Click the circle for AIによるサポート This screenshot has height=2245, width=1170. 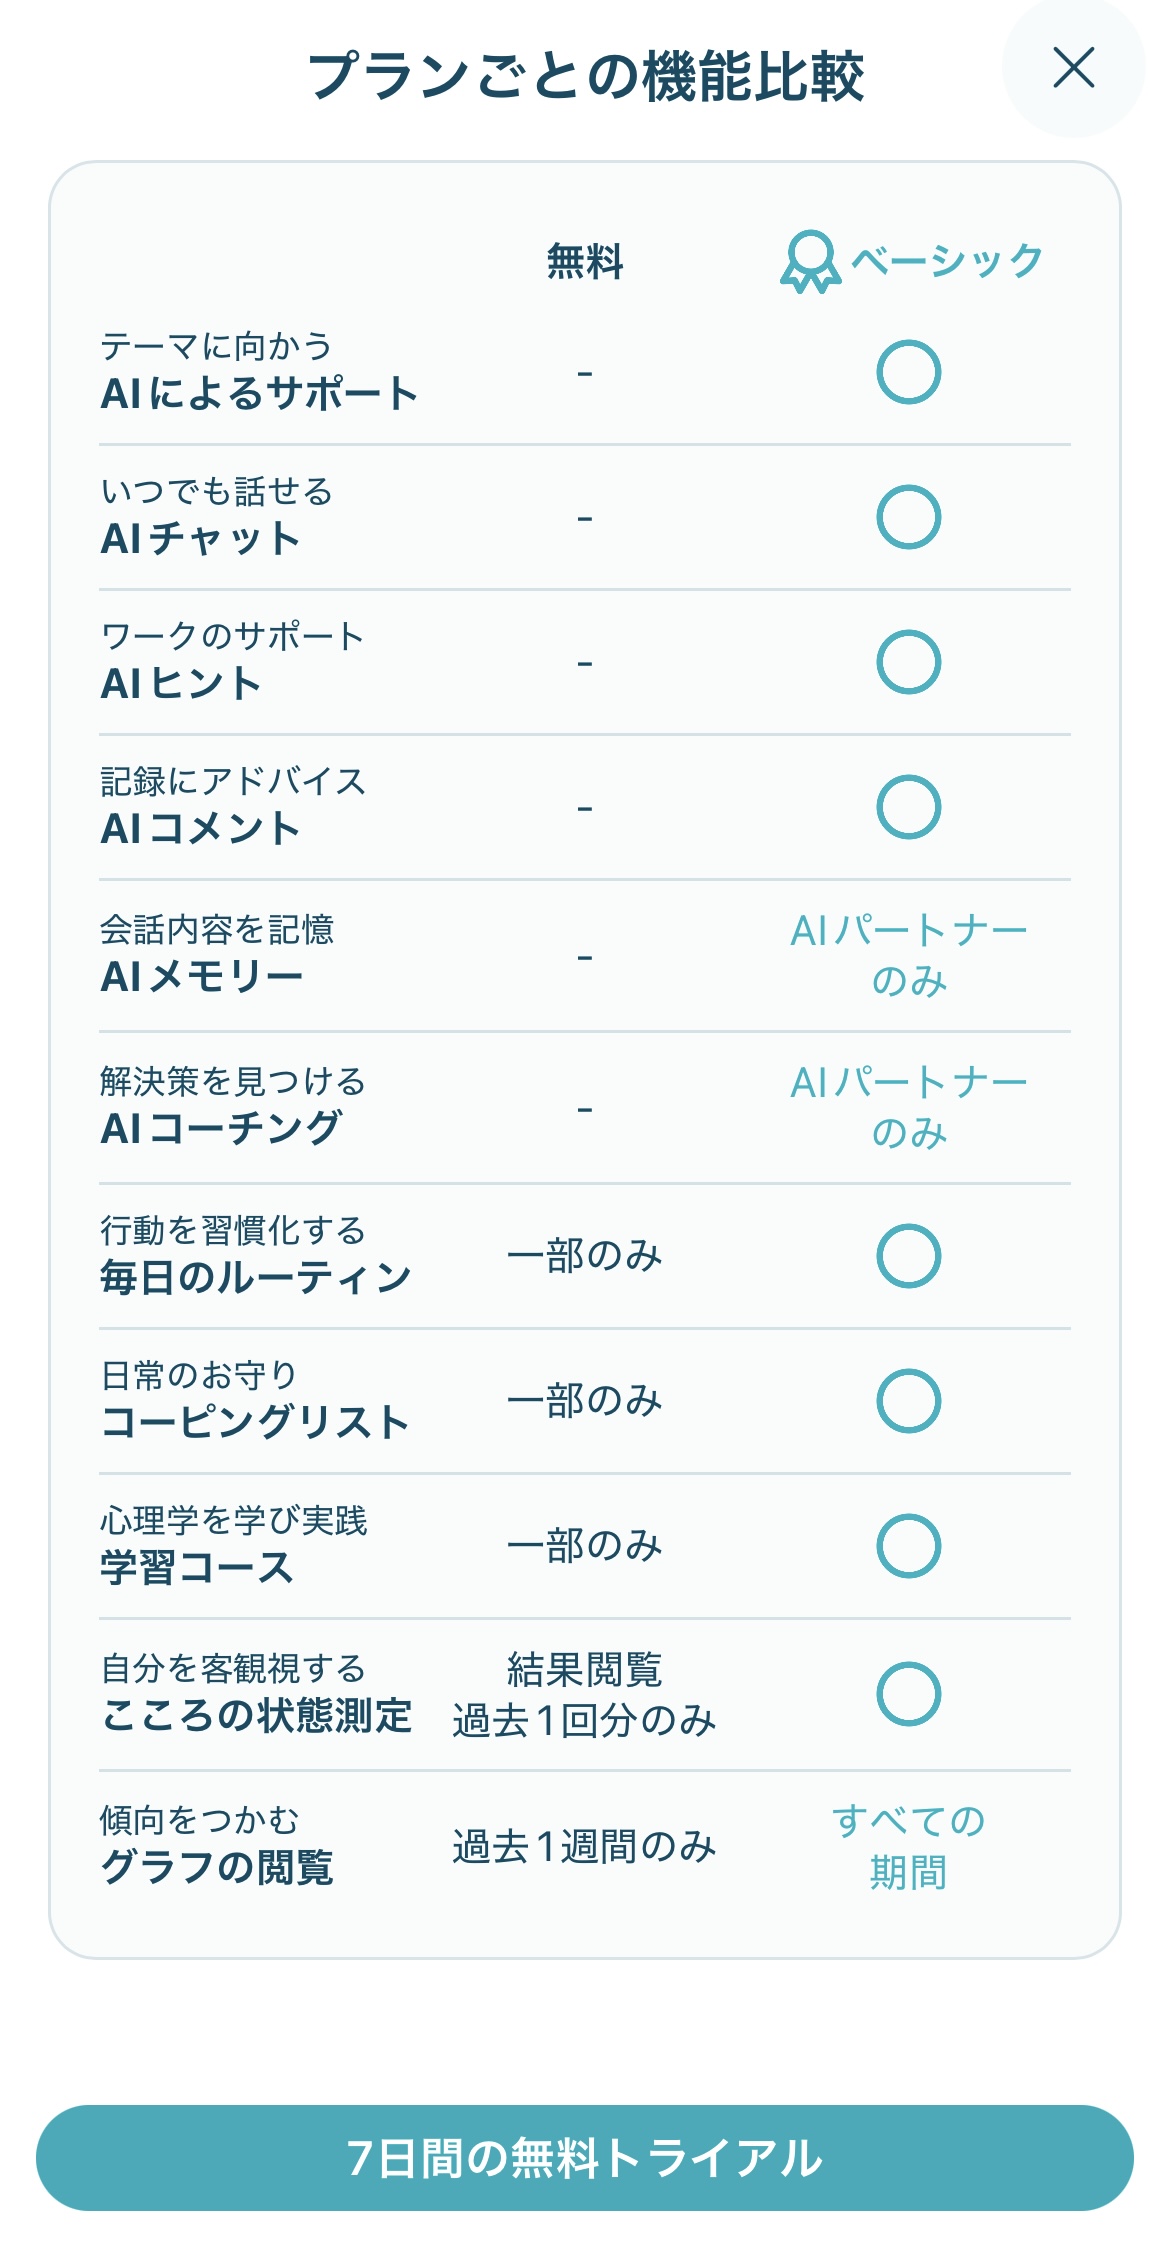(908, 372)
